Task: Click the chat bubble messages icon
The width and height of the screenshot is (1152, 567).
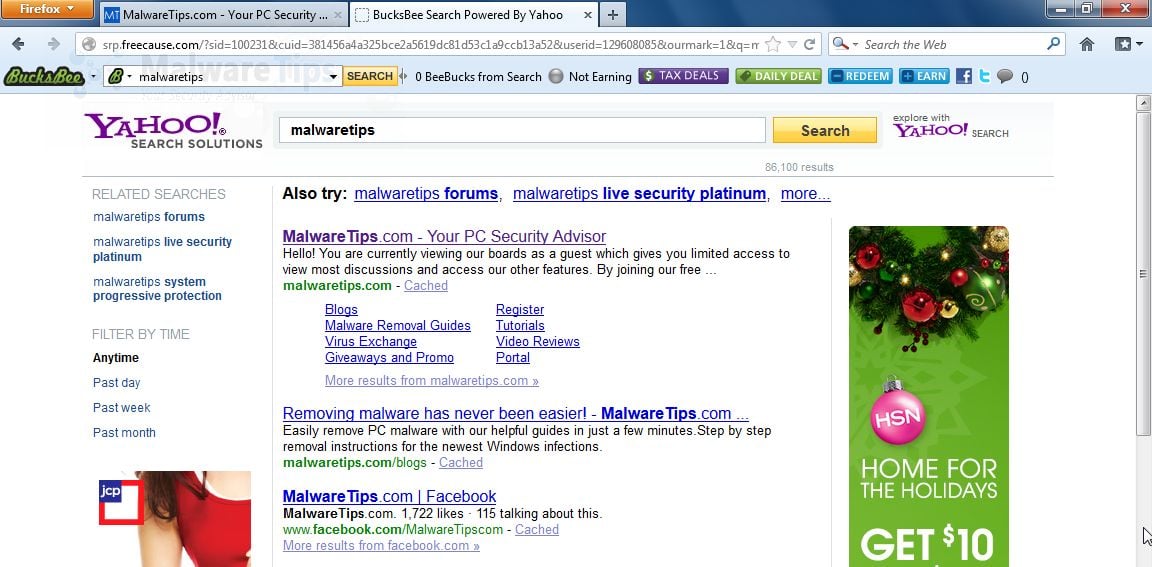Action: click(x=1005, y=76)
